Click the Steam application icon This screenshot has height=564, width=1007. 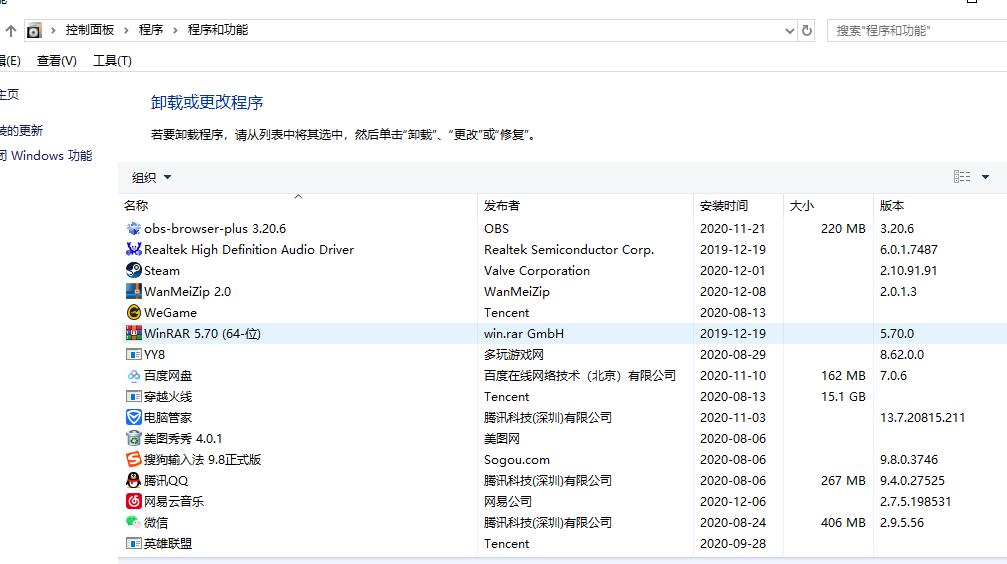(x=134, y=270)
